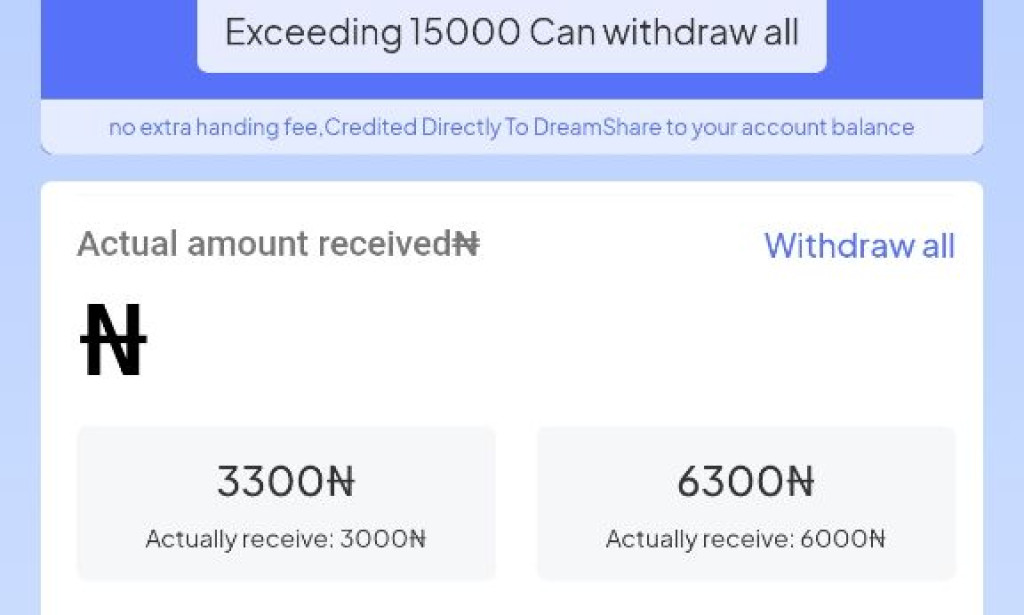
Task: Select the 6300₦ withdrawal option
Action: click(746, 503)
